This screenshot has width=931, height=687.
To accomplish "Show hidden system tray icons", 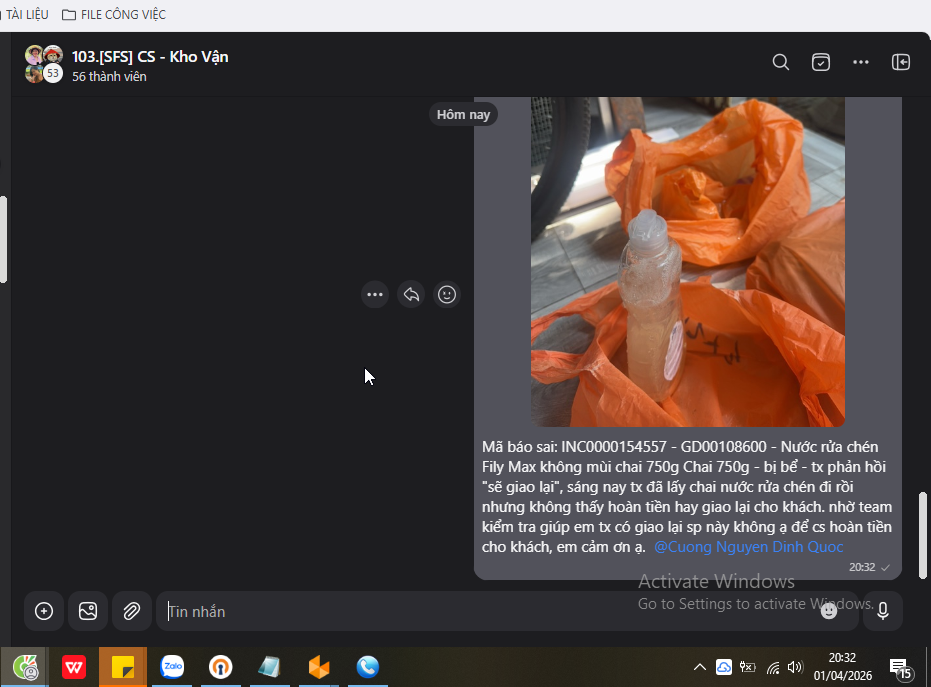I will click(x=700, y=667).
